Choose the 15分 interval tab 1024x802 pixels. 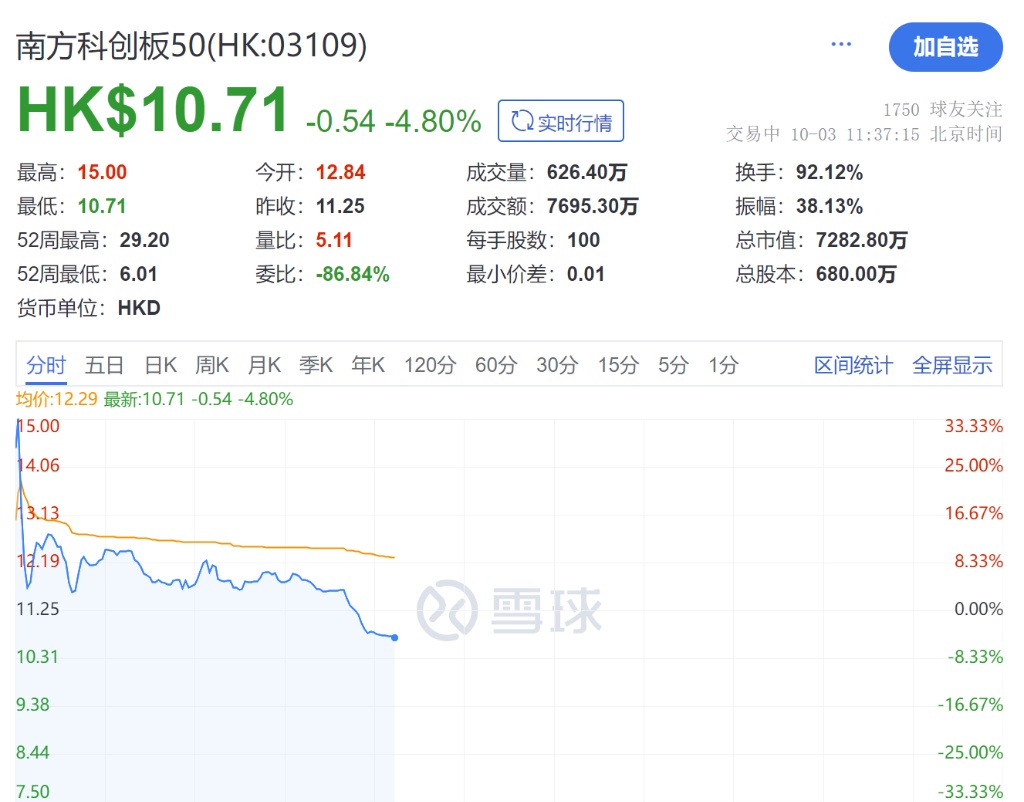point(618,365)
